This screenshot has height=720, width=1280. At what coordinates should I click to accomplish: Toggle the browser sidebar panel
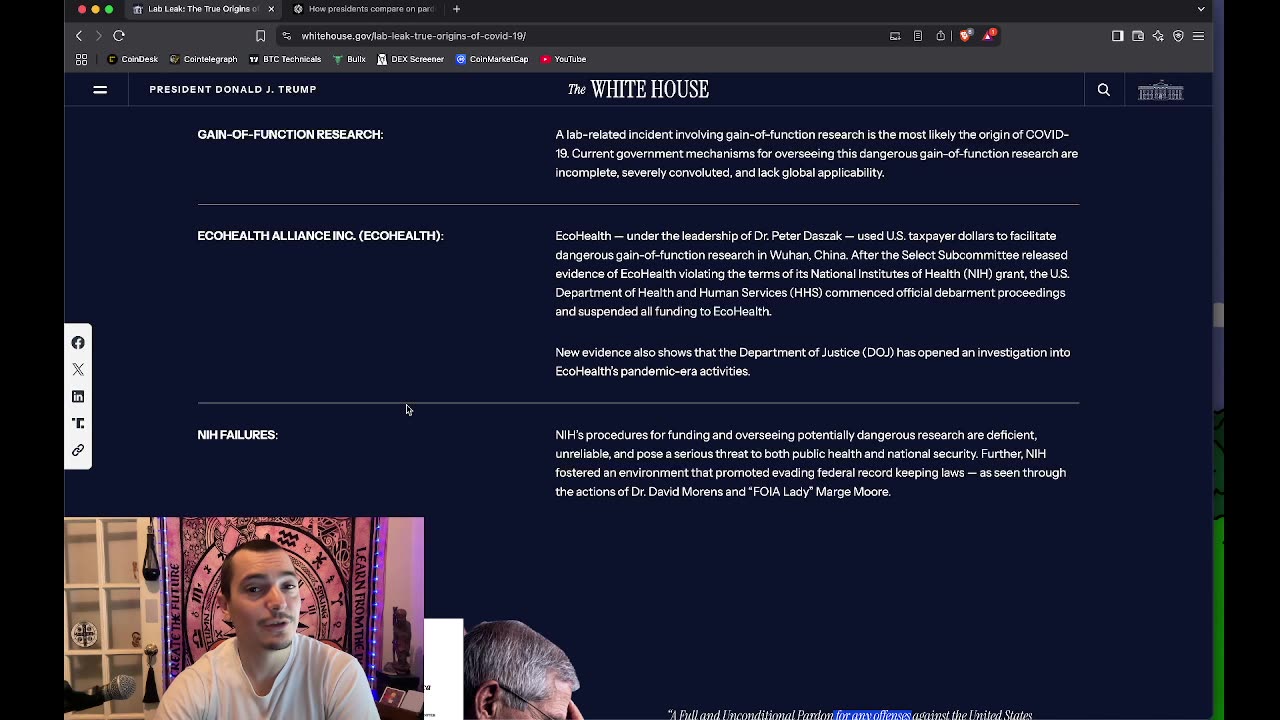click(1117, 36)
